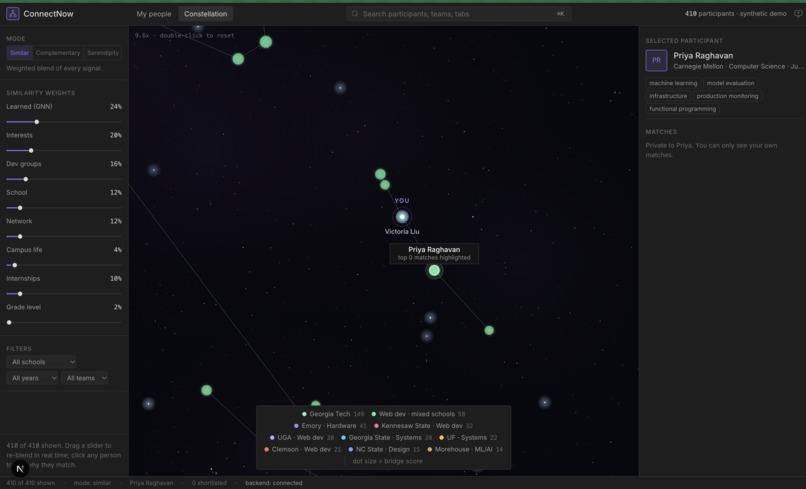Click the dim star node right of the legend

pyautogui.click(x=544, y=403)
